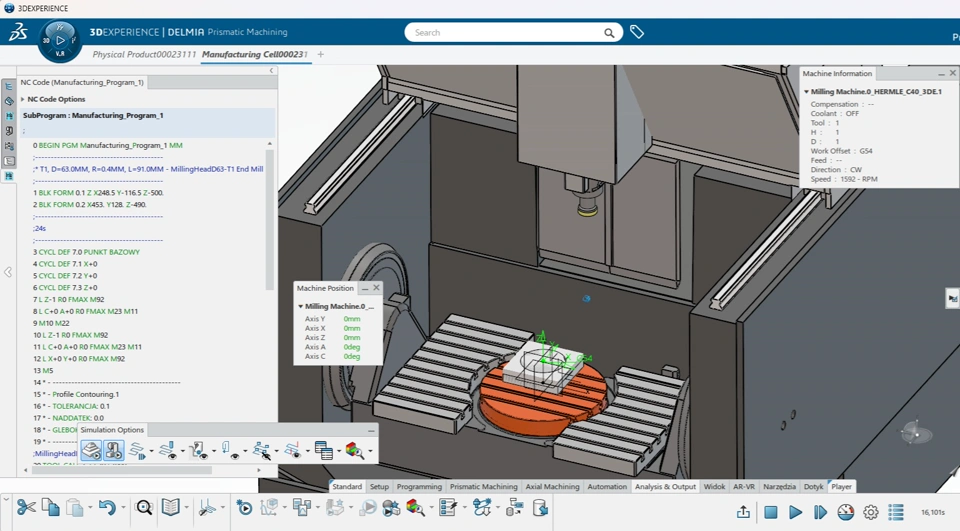
Task: Switch to the Axial Machining tab
Action: click(552, 486)
